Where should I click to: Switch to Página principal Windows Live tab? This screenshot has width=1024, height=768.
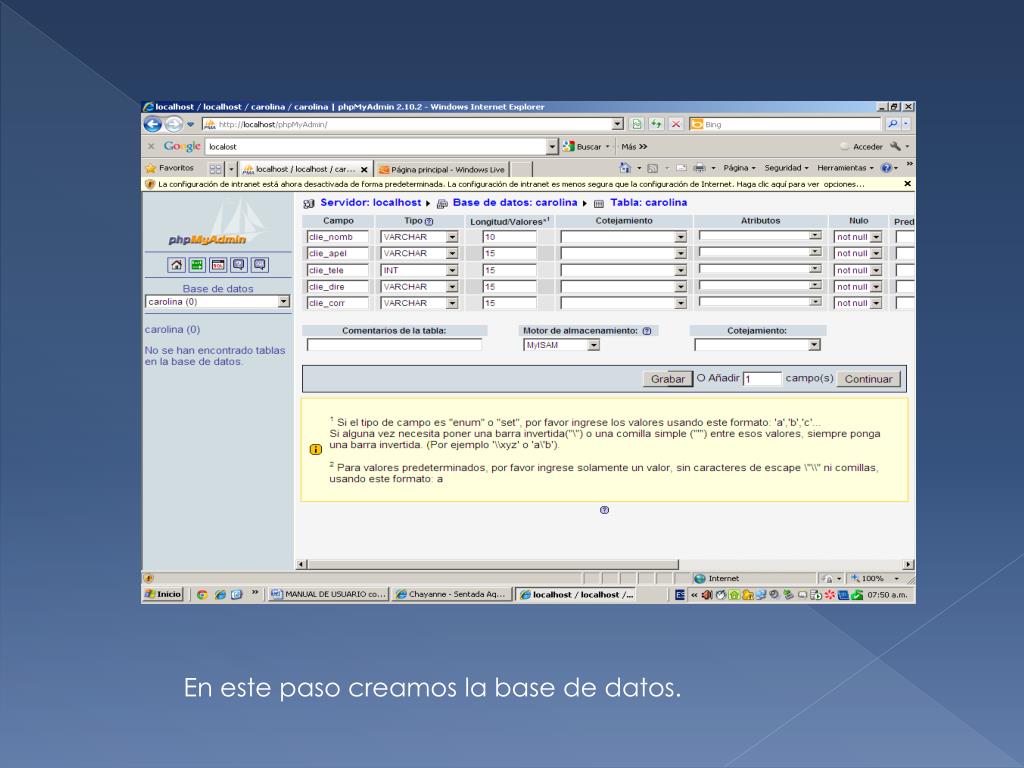click(442, 170)
